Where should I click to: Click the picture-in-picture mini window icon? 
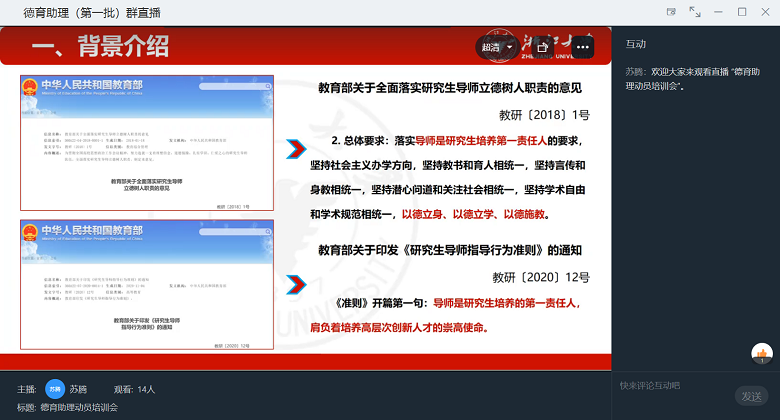671,12
